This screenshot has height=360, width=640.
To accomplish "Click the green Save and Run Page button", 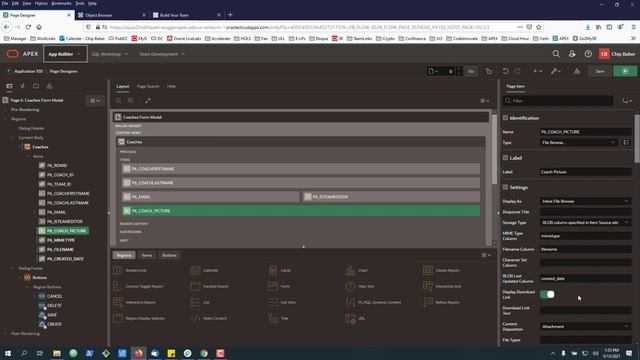I will 625,71.
